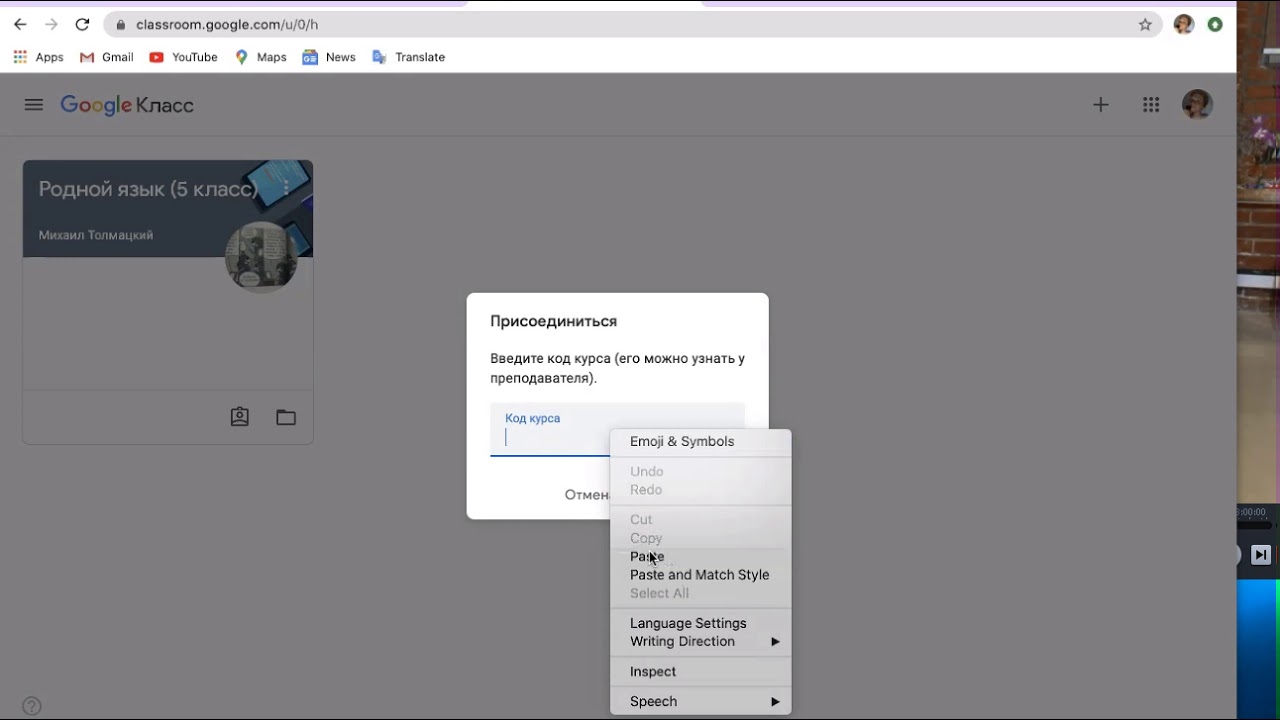Click teacher name Михаил Толмацкий
The width and height of the screenshot is (1280, 720).
point(96,235)
